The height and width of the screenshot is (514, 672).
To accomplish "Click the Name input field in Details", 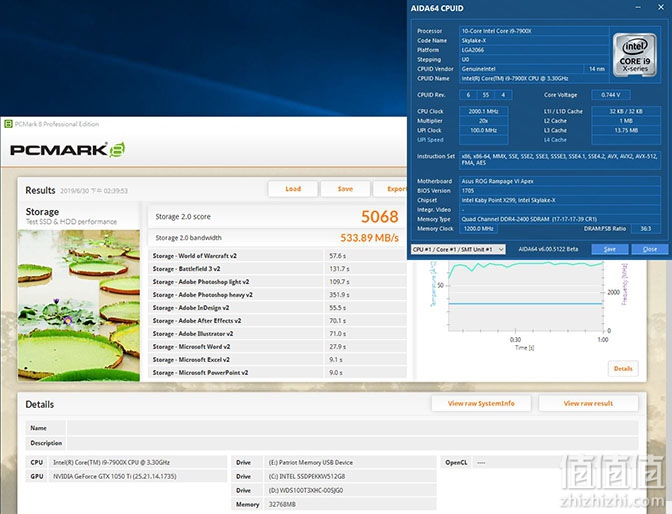I will [x=352, y=428].
